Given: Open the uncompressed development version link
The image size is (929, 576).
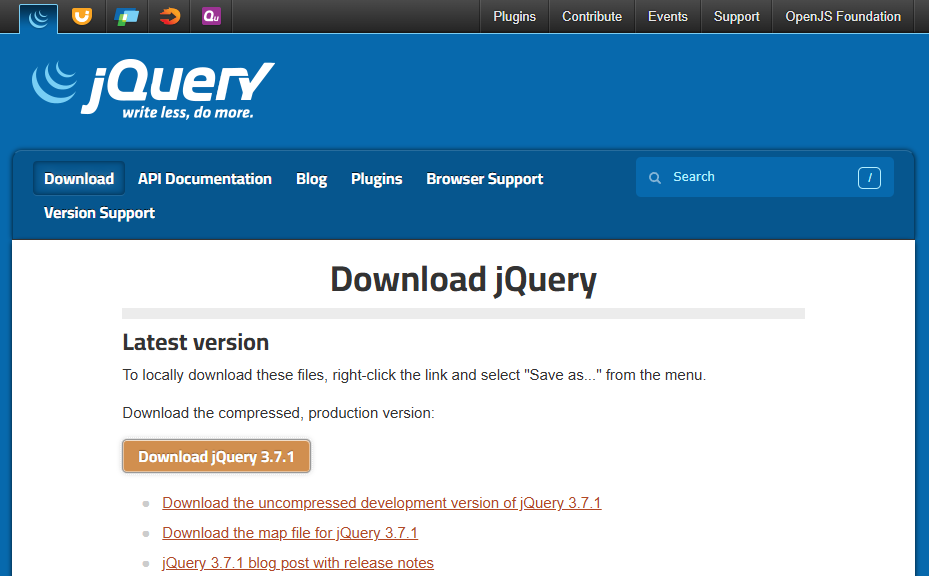Looking at the screenshot, I should click(x=381, y=503).
